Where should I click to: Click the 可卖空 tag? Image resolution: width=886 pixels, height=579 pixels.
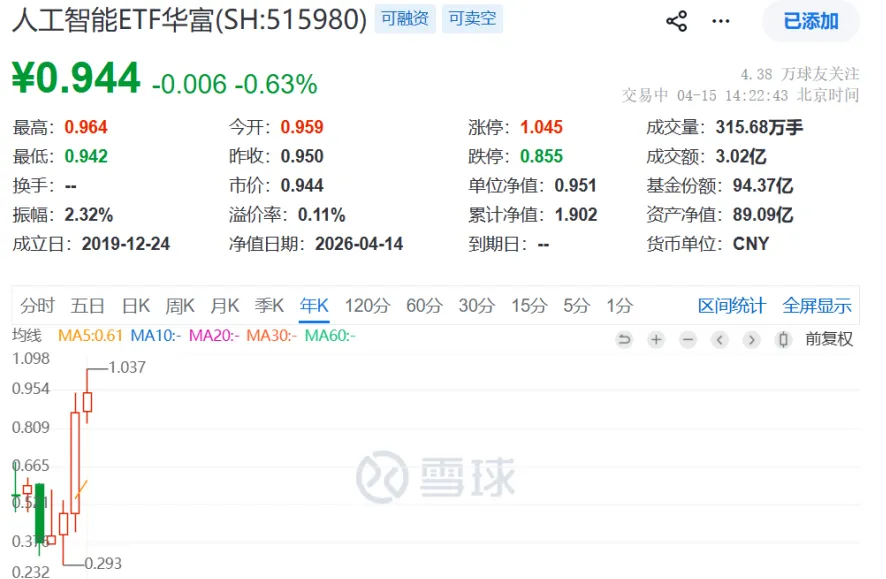pos(472,19)
